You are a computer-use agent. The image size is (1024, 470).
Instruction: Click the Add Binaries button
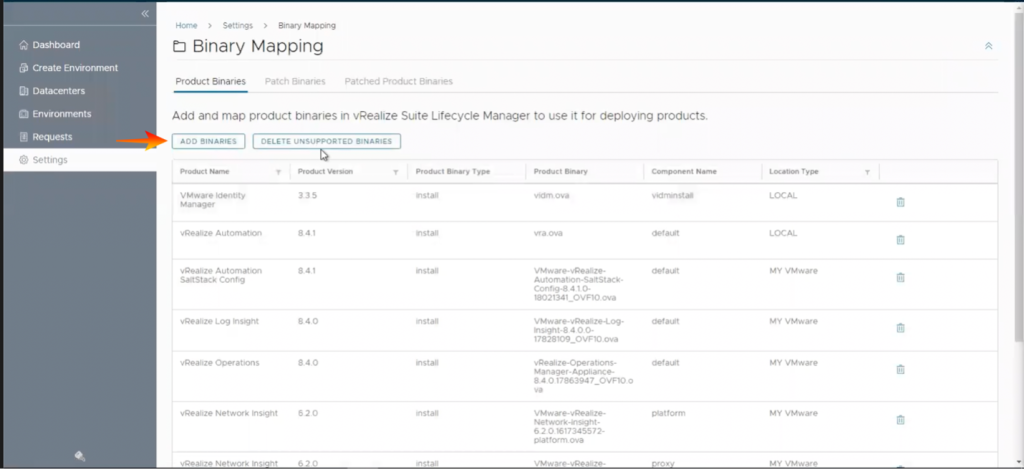click(208, 142)
